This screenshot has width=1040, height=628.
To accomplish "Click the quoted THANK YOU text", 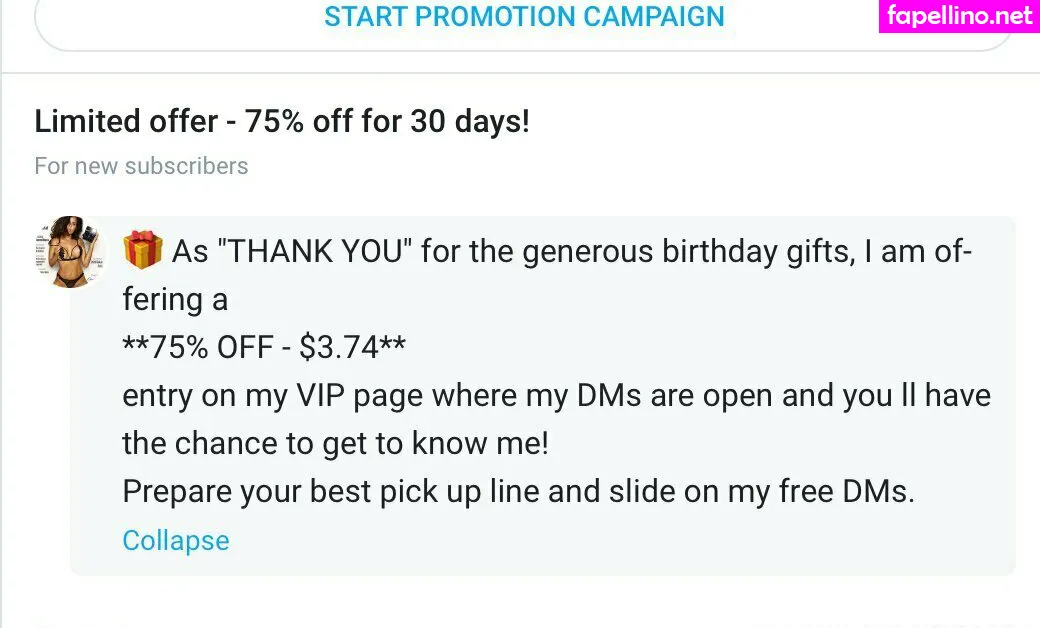I will [x=313, y=251].
